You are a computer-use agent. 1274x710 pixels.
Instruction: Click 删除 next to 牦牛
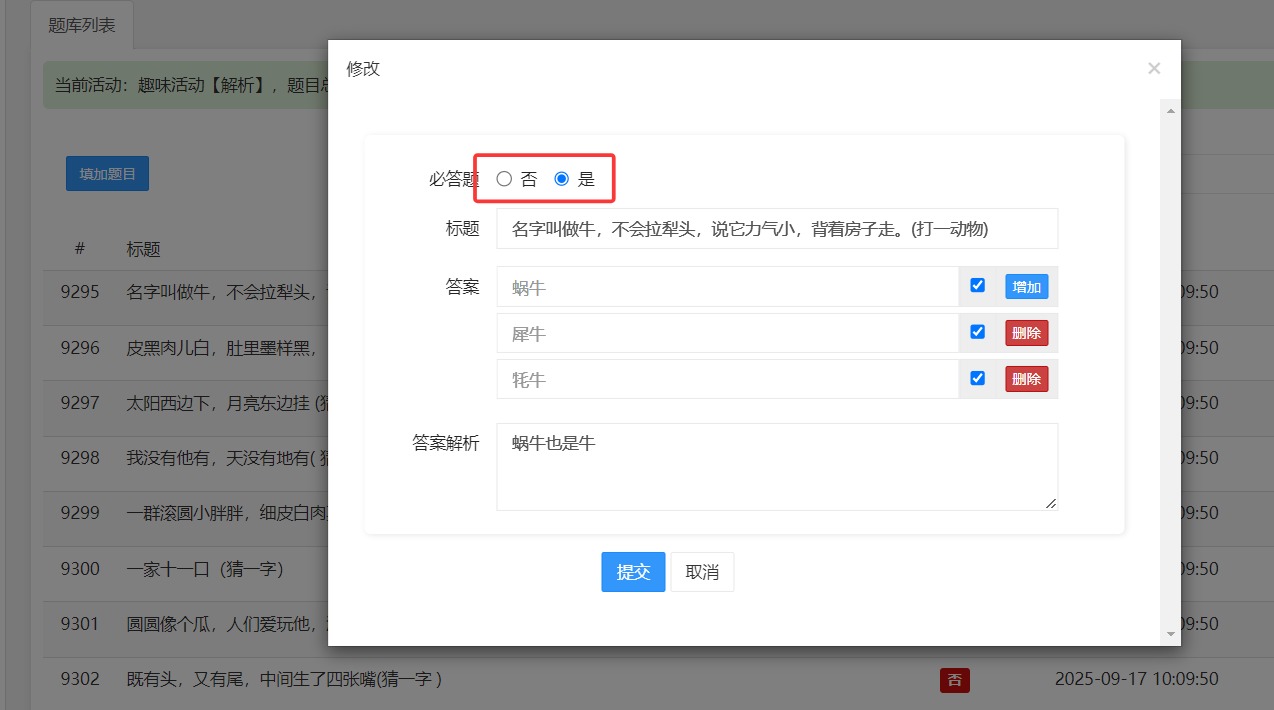1026,378
